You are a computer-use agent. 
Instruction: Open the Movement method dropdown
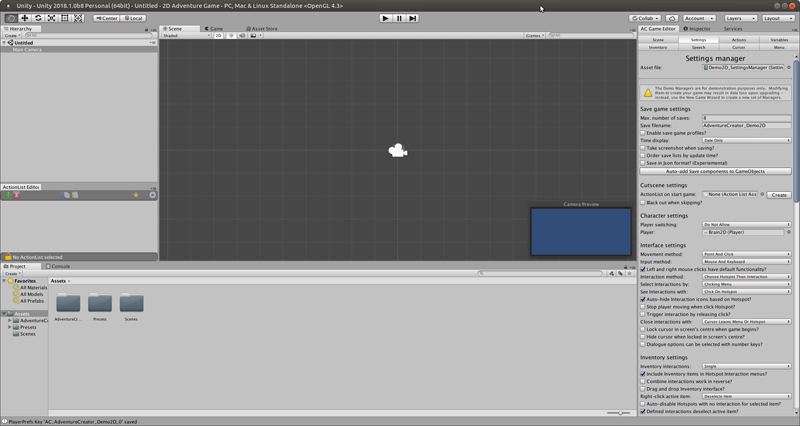point(746,254)
